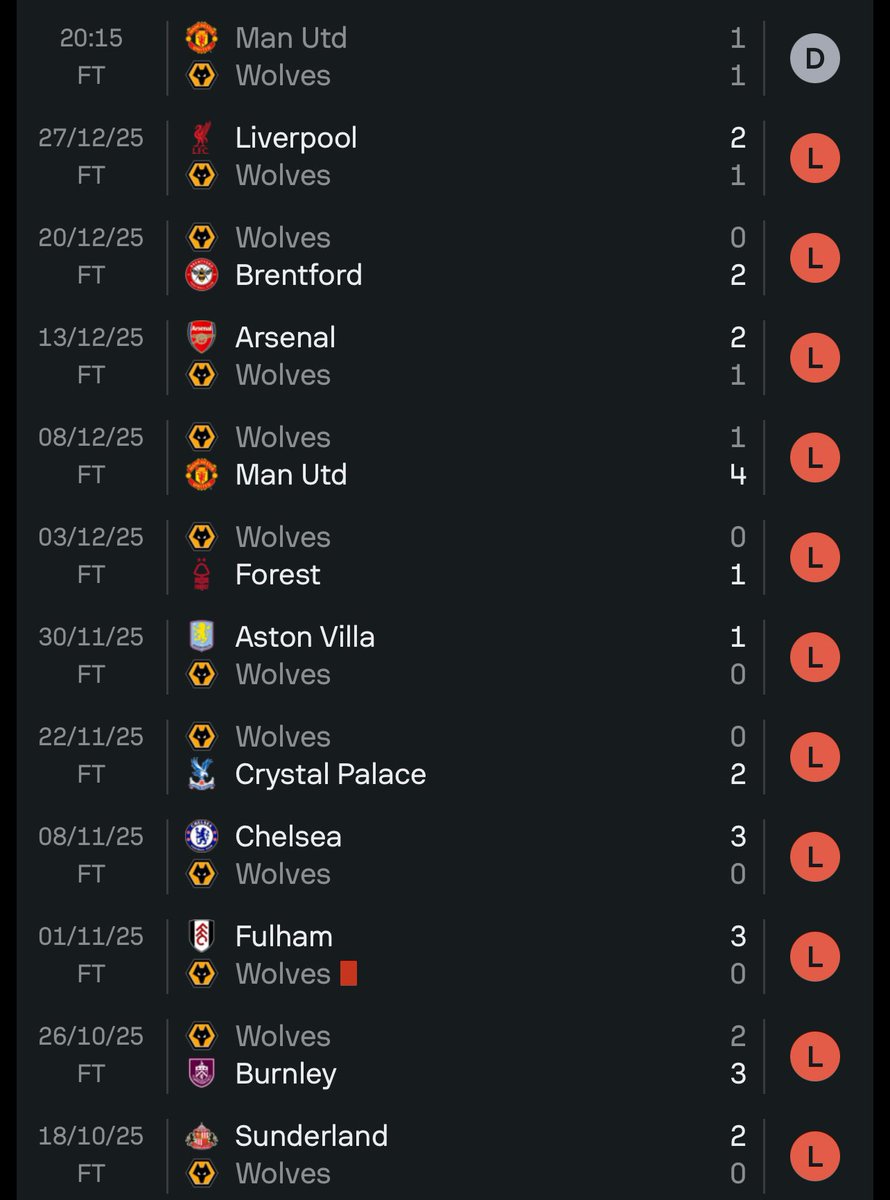Open the Man Utd team name in the 20:15 match

[x=291, y=38]
